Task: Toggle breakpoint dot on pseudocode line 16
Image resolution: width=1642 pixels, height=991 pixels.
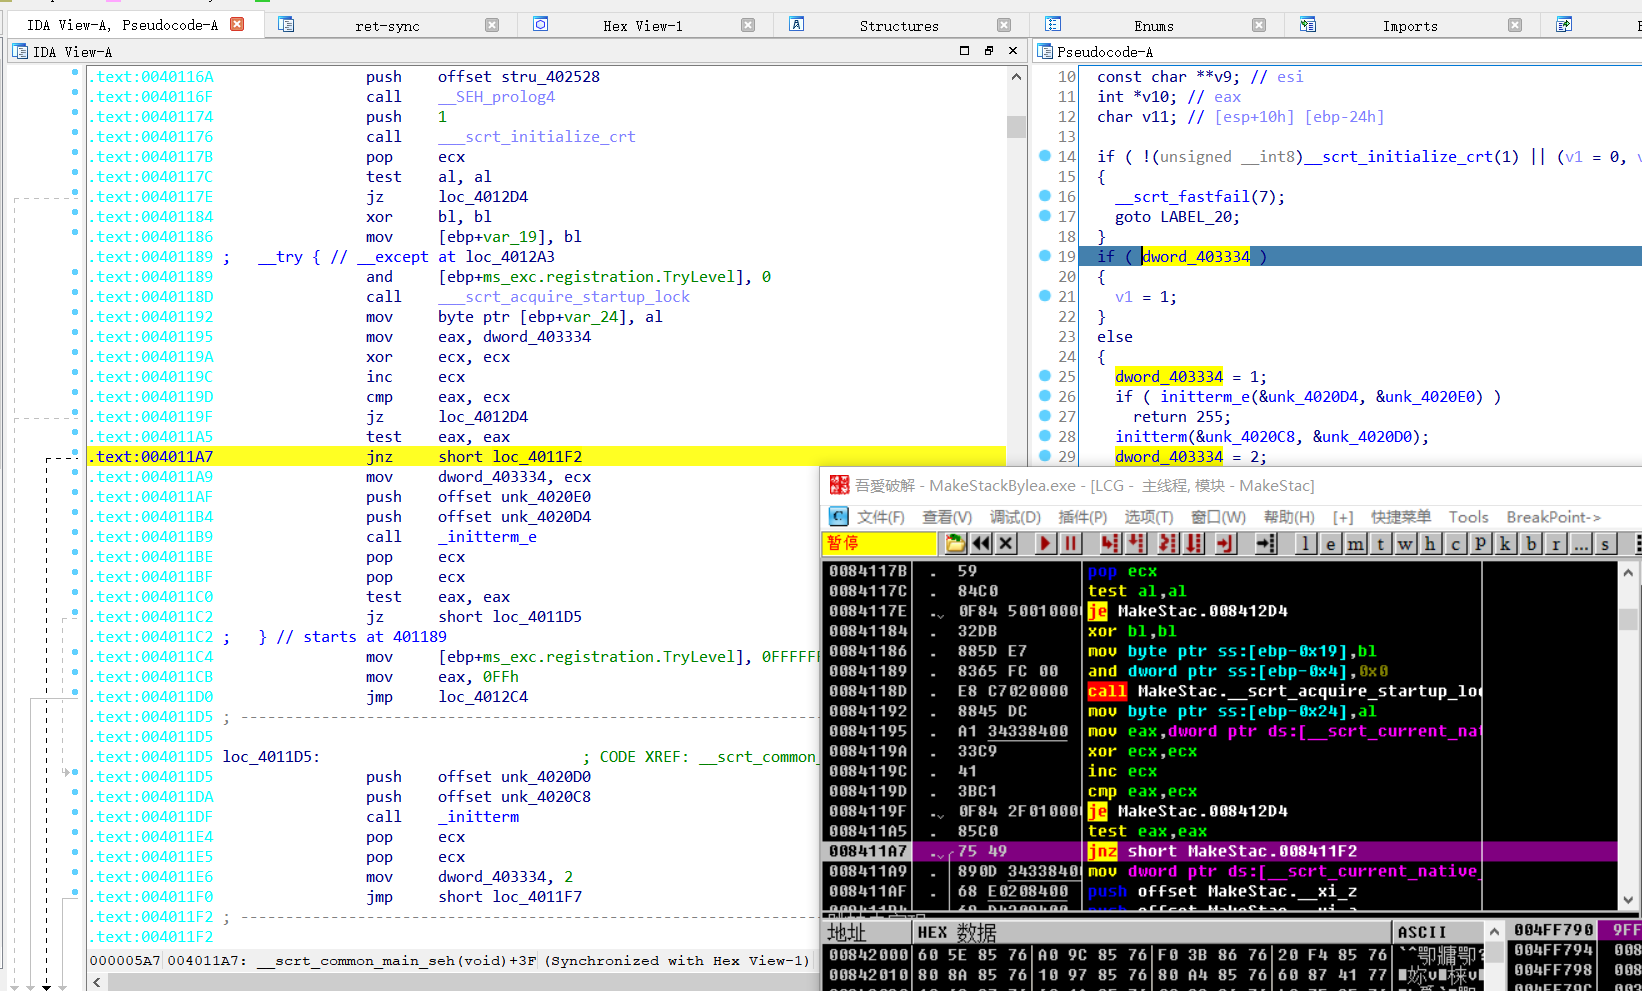Action: pos(1045,196)
